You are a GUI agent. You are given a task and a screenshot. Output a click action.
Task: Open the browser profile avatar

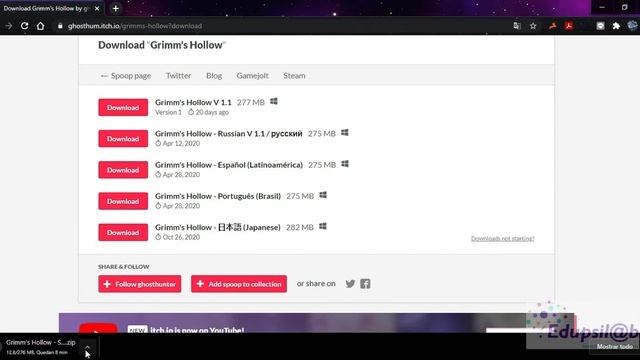(x=632, y=26)
